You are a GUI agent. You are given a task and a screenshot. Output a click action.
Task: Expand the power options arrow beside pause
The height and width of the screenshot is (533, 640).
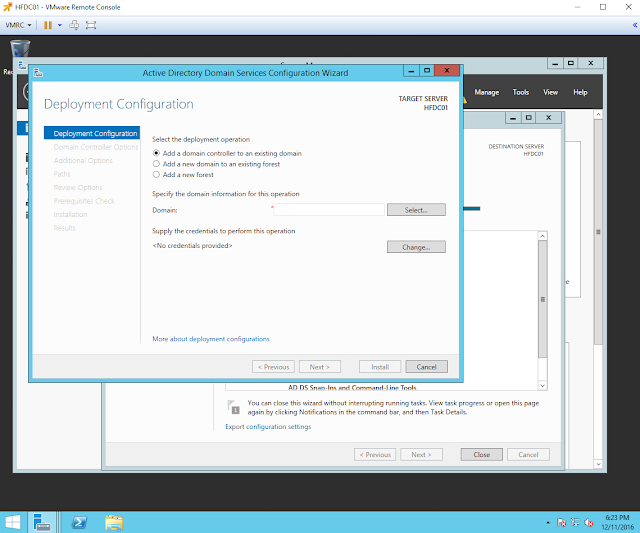point(60,25)
